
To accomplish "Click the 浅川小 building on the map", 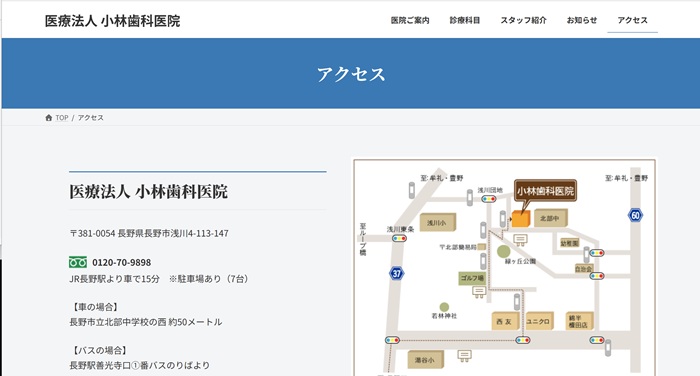I will click(438, 222).
